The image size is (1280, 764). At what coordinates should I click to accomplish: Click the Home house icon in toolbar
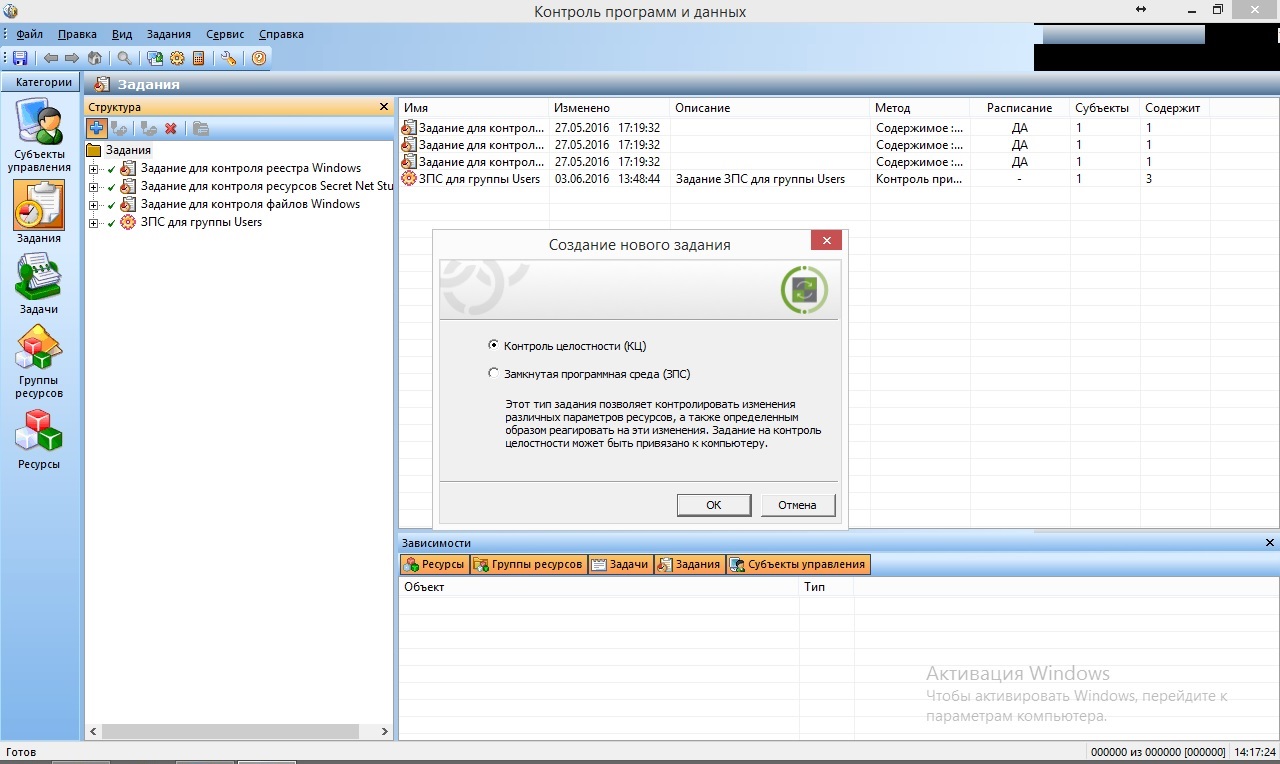95,58
